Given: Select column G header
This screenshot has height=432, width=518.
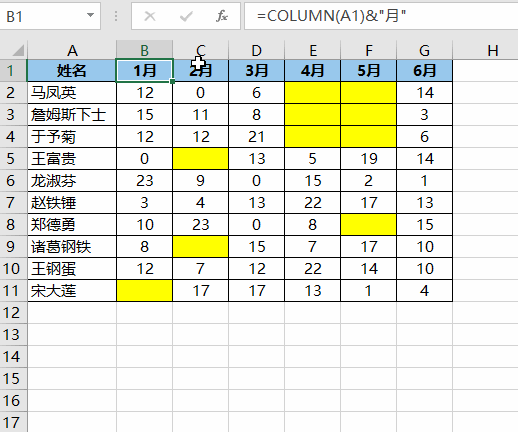Looking at the screenshot, I should [x=424, y=50].
